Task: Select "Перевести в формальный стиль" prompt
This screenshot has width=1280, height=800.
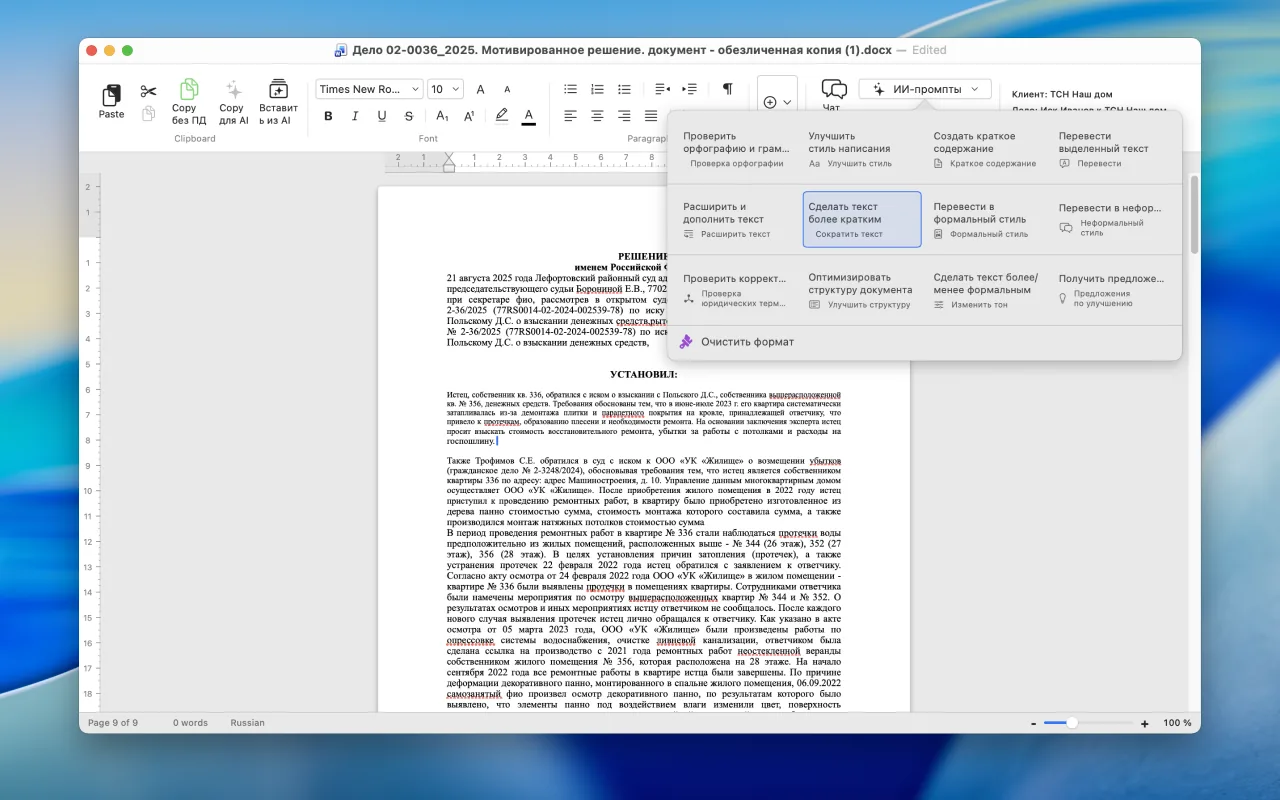Action: [987, 219]
